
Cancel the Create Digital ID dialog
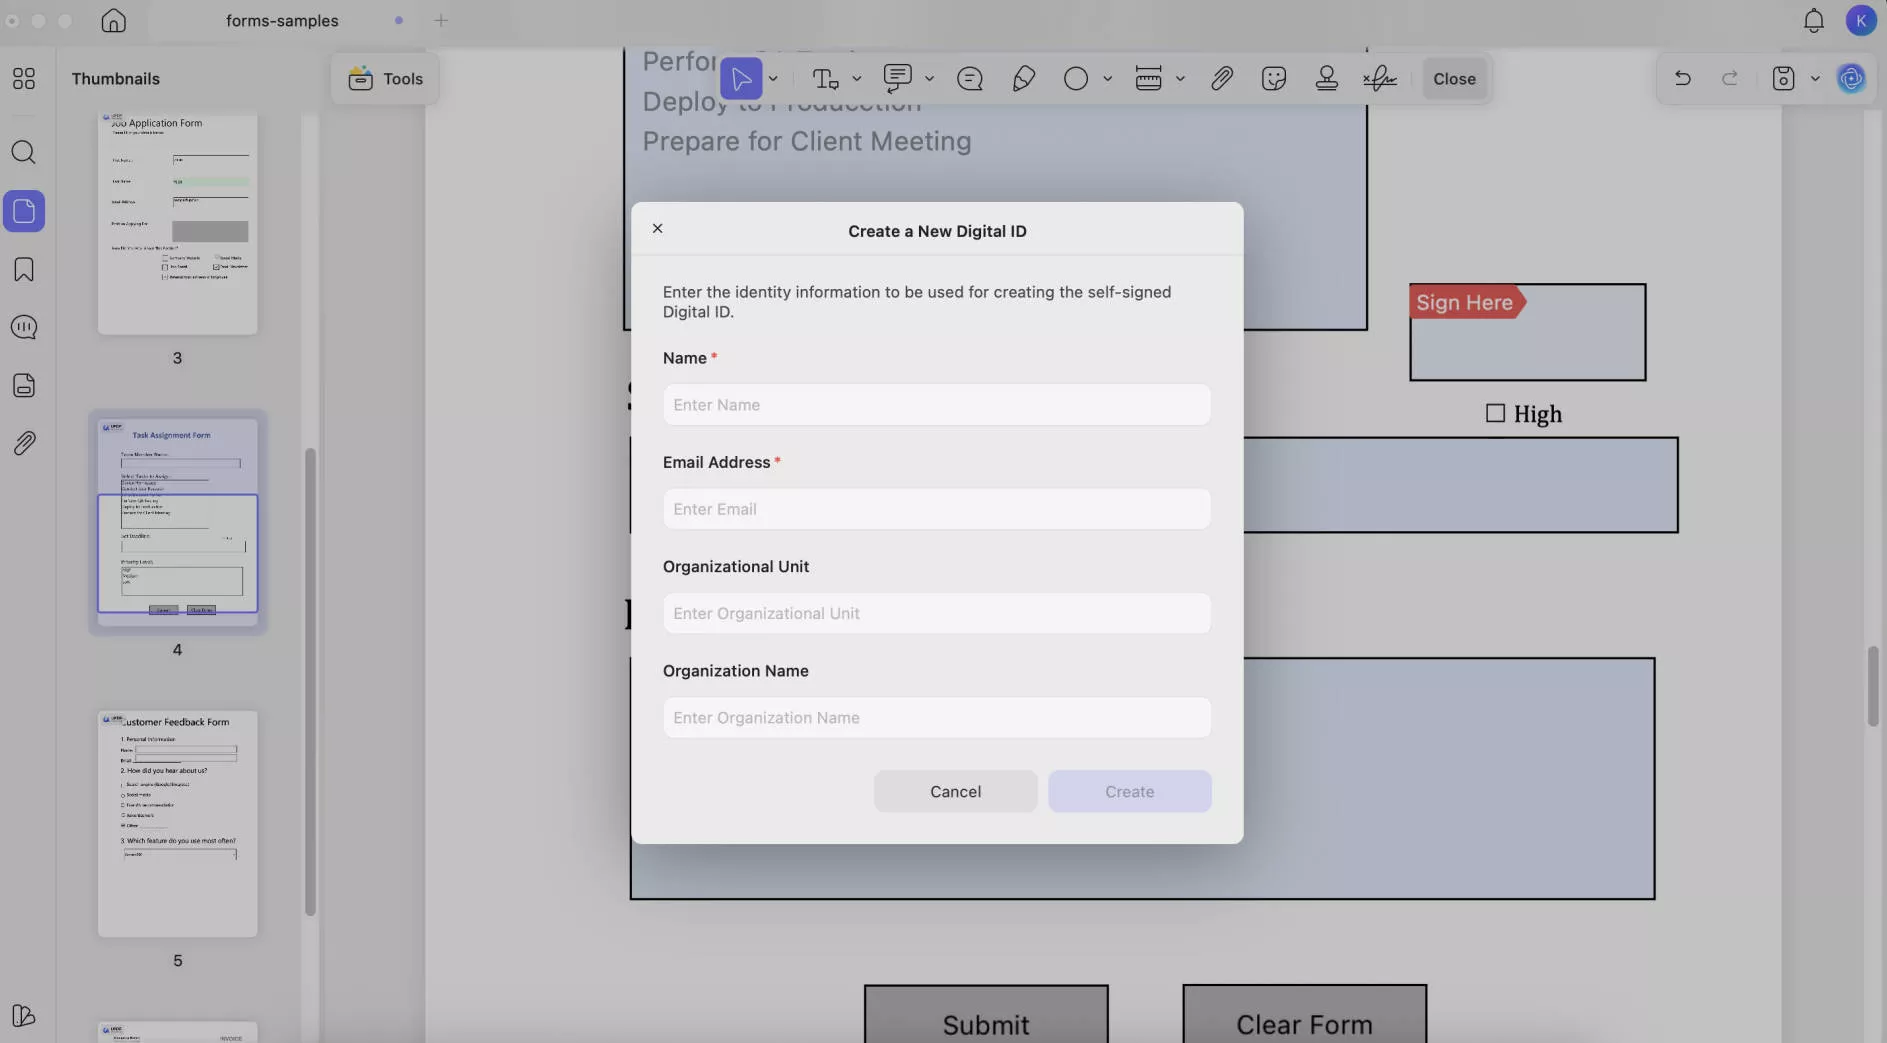(x=955, y=791)
